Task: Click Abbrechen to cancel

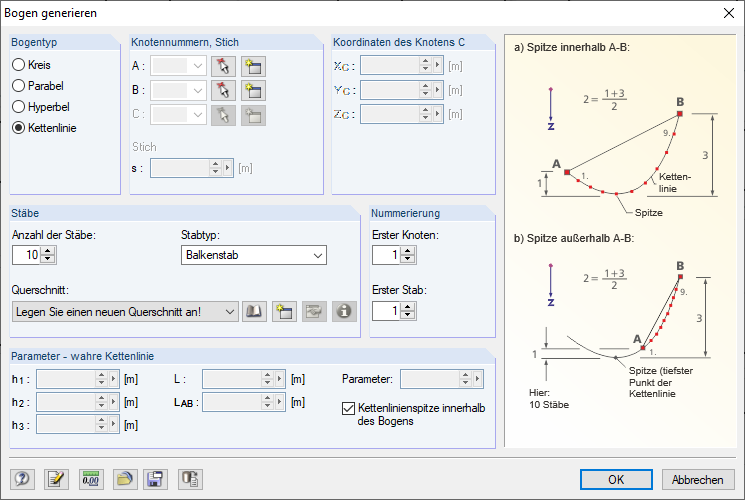Action: coord(697,480)
